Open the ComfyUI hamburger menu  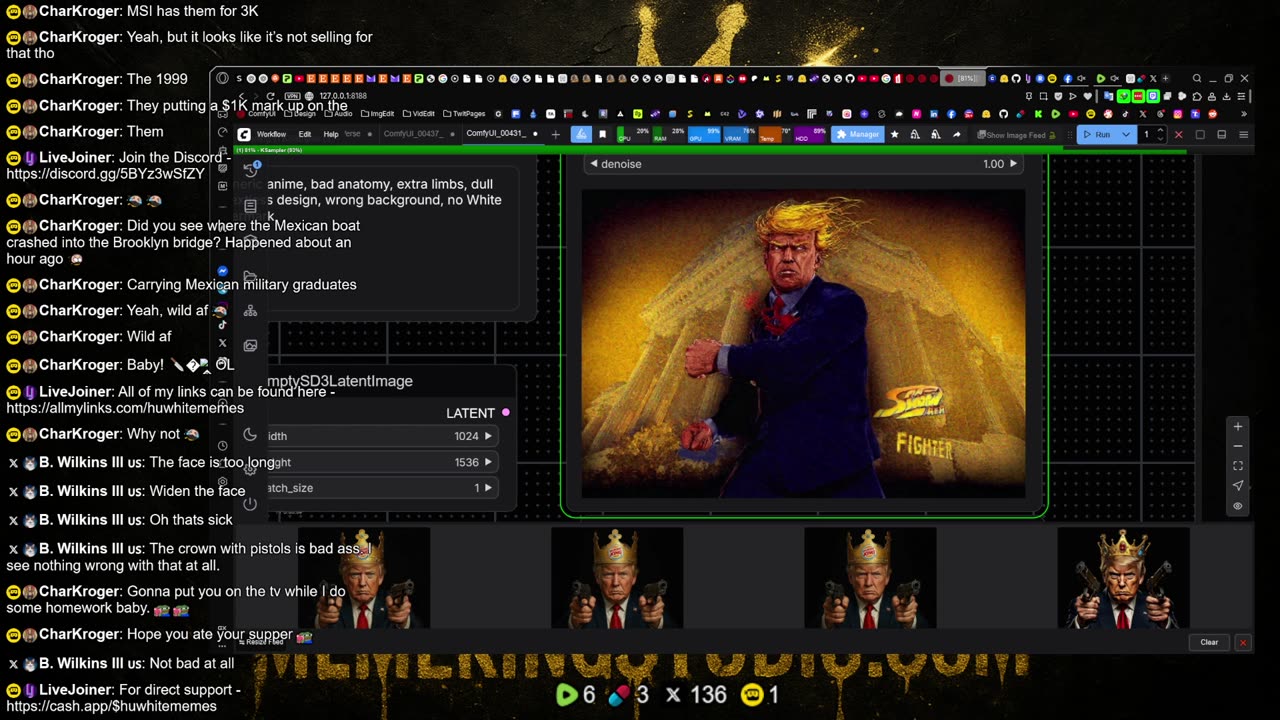coord(1243,134)
